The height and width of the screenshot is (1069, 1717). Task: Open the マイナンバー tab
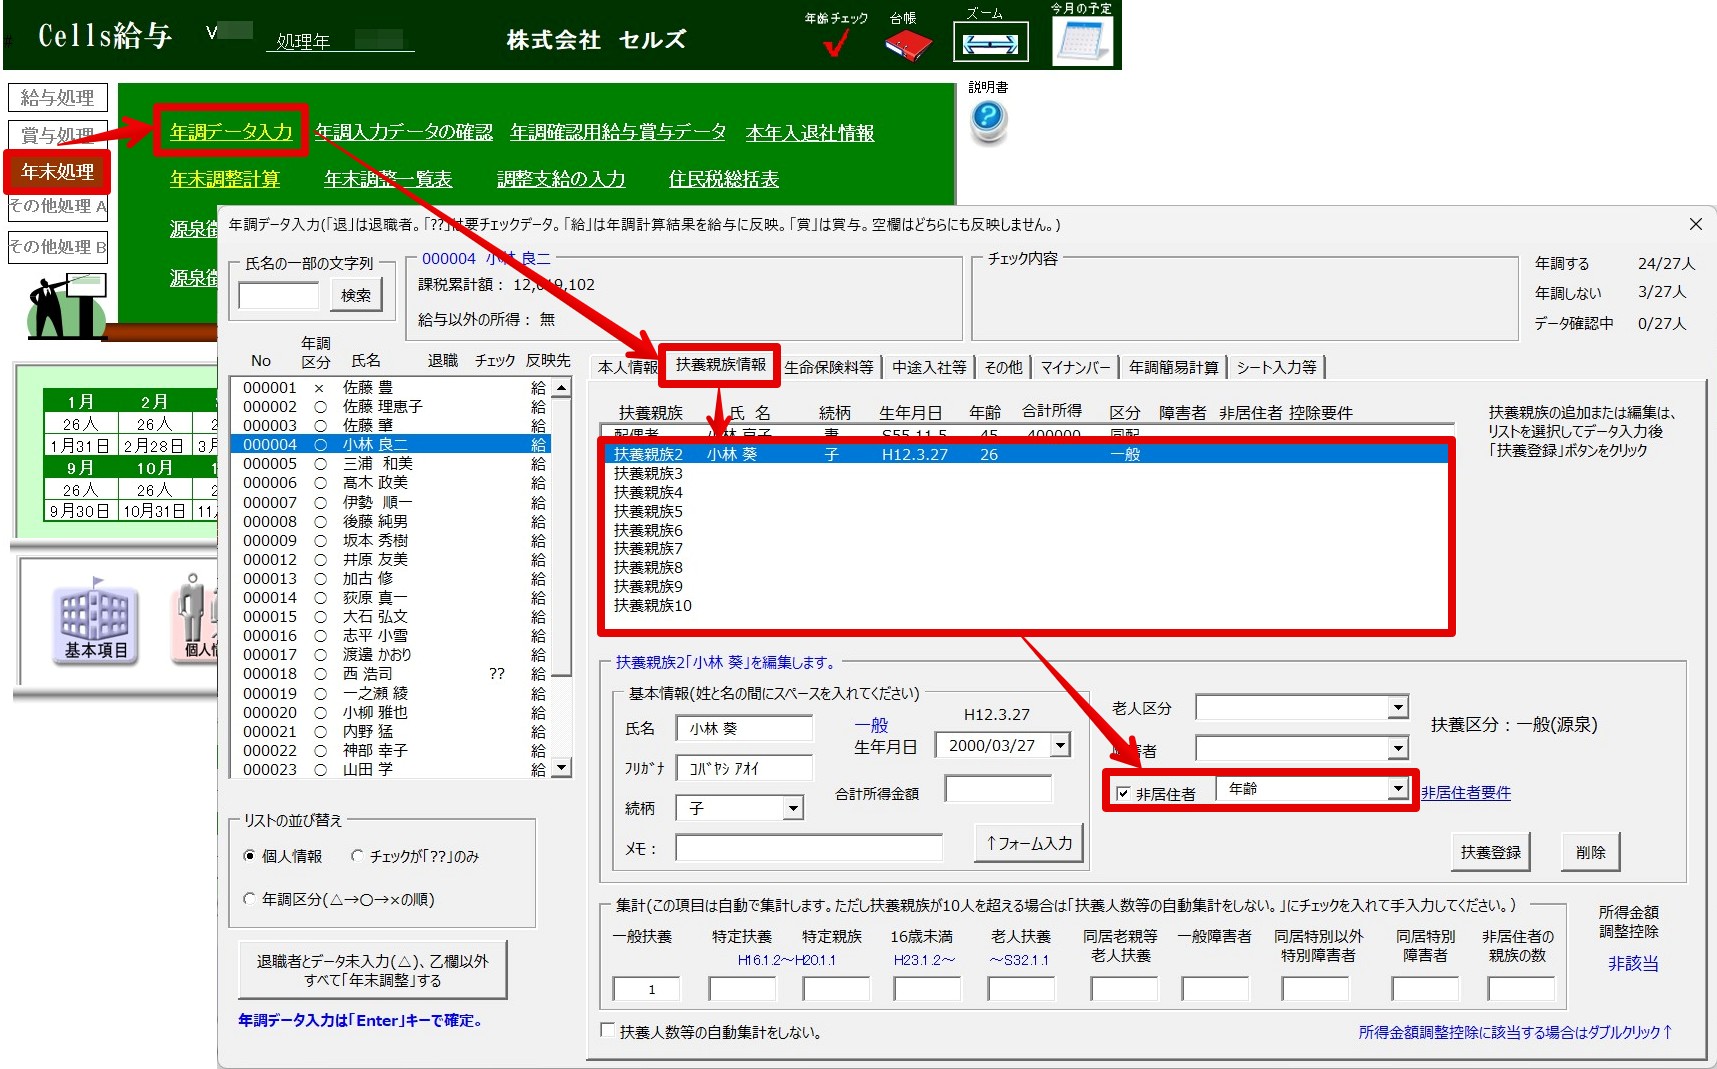pyautogui.click(x=1075, y=367)
